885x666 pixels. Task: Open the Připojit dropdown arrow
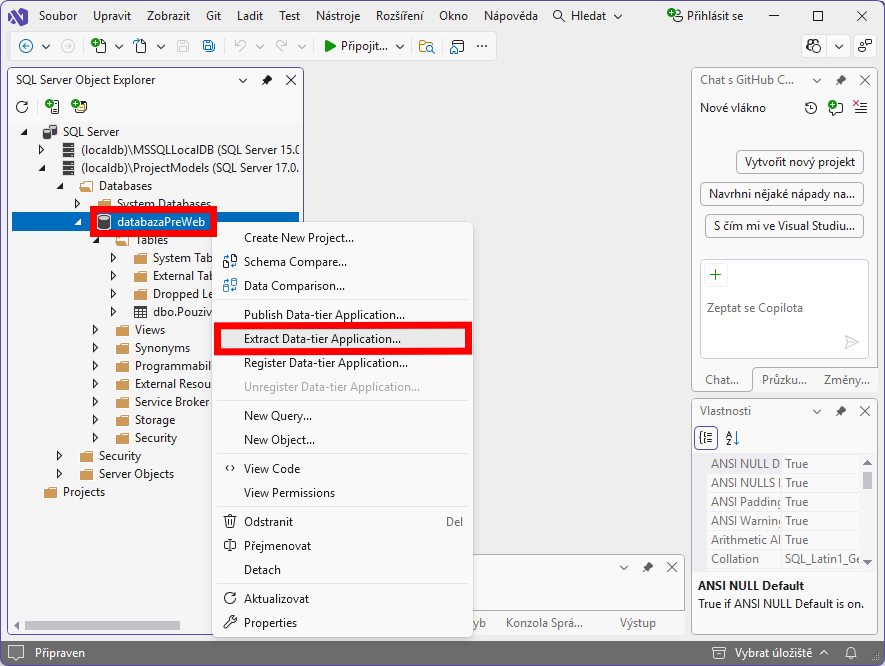tap(400, 46)
